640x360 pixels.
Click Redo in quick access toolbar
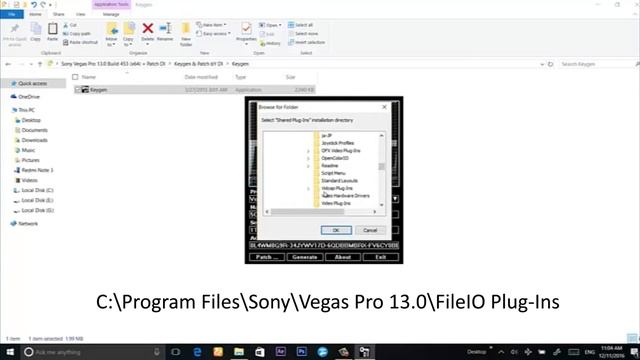(x=43, y=5)
